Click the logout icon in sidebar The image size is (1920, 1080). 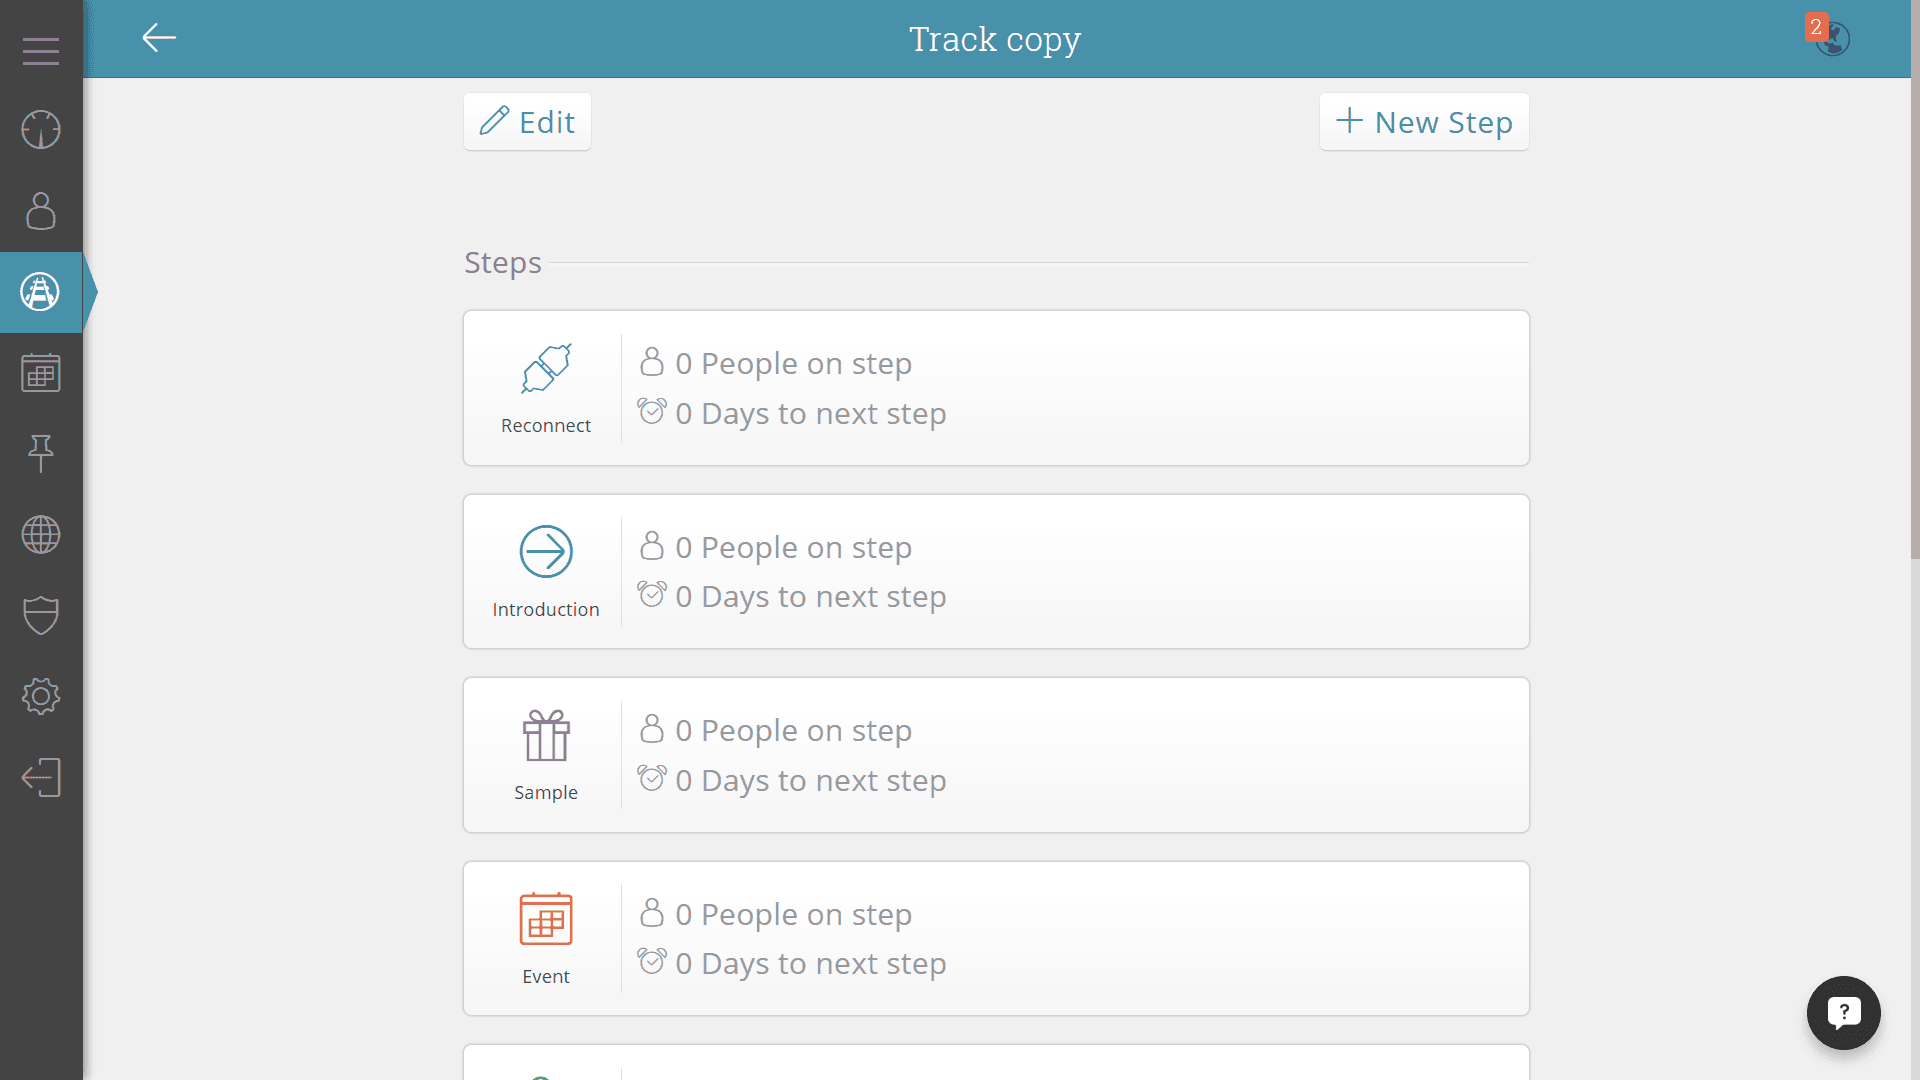tap(41, 777)
